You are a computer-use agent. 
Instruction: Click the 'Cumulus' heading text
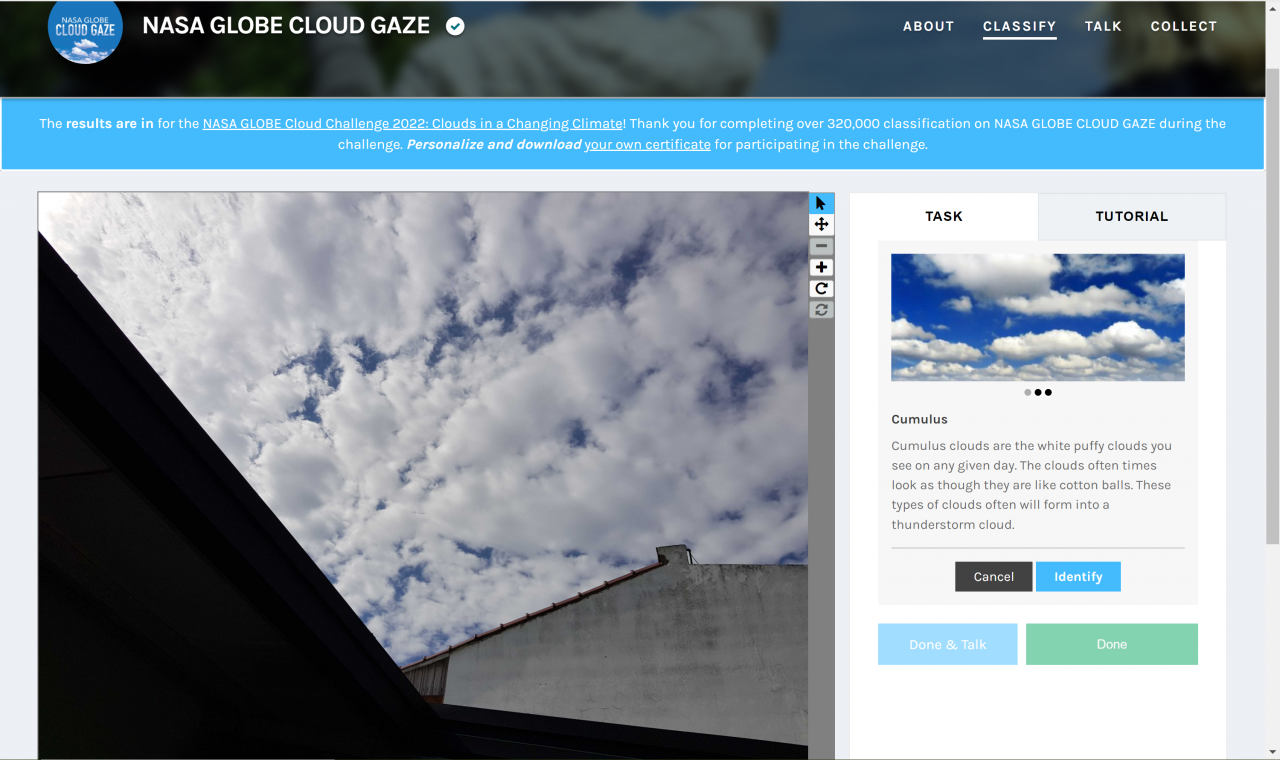pos(919,419)
